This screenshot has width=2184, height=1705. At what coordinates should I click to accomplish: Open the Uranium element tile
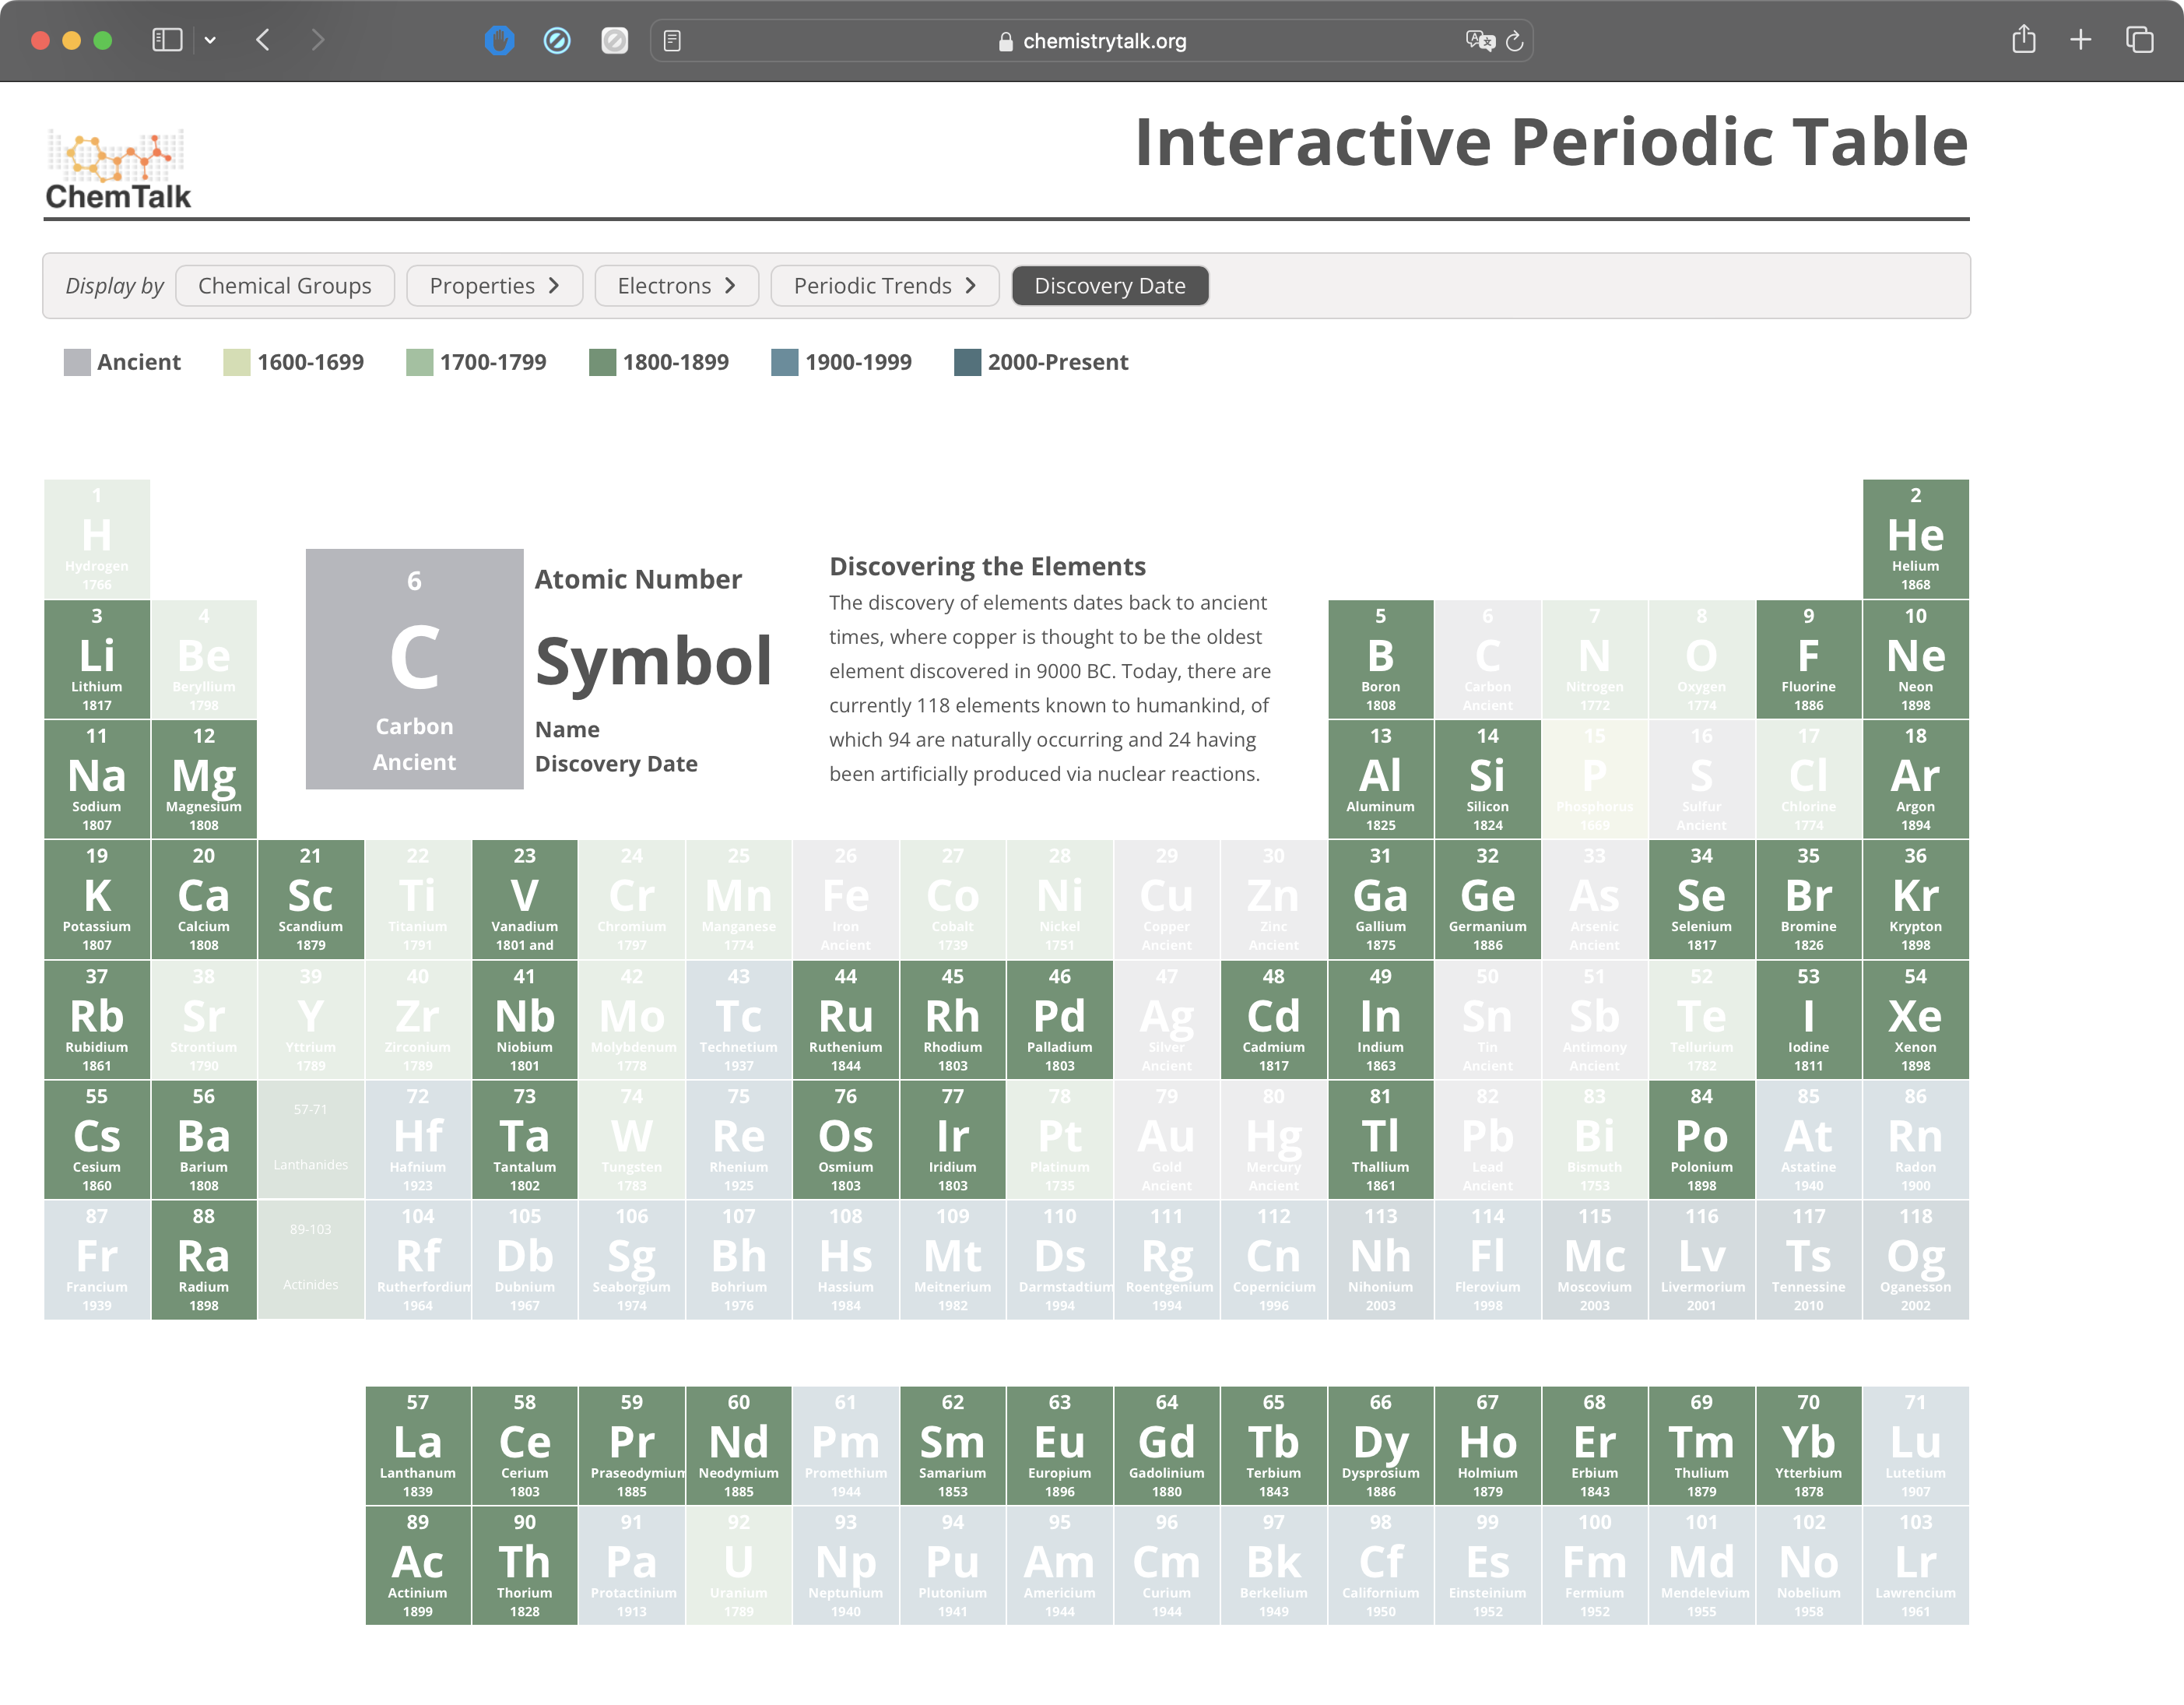[x=739, y=1566]
